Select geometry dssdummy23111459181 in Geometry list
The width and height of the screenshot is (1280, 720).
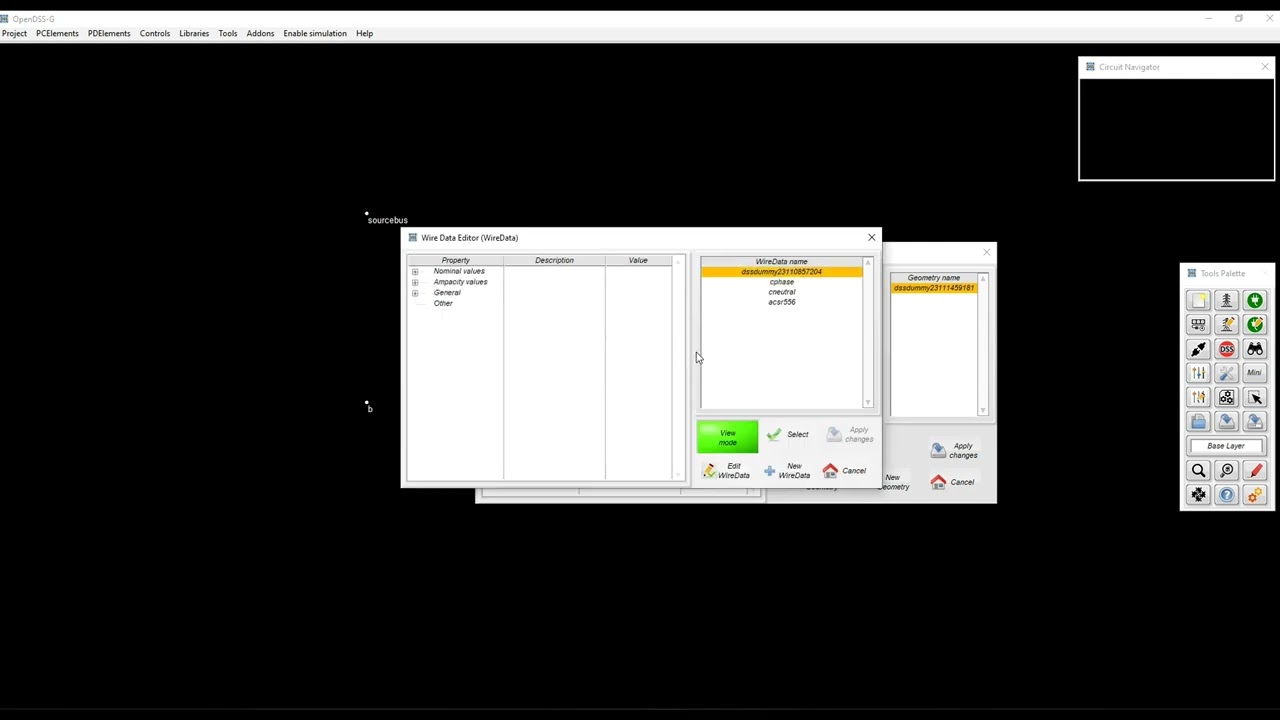click(933, 288)
